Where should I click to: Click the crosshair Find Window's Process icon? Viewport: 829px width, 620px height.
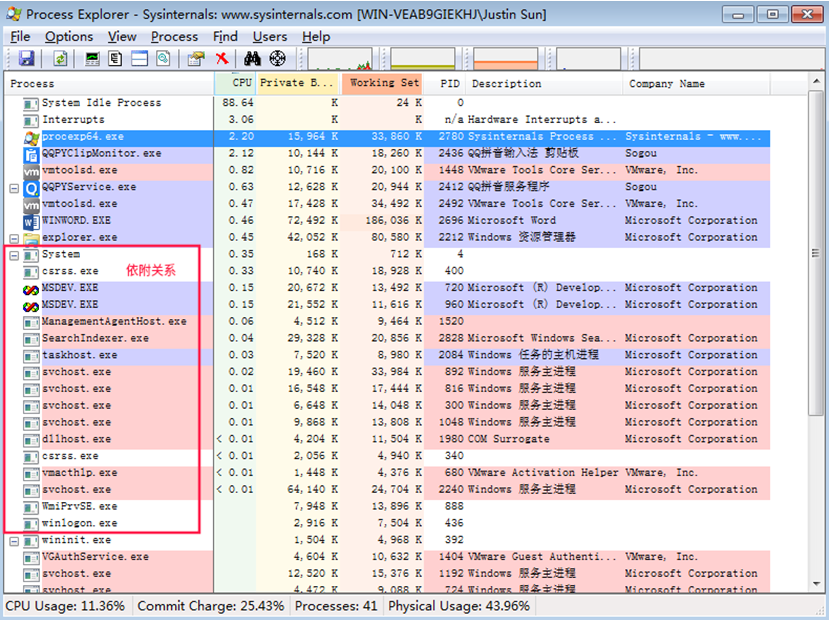(x=278, y=58)
